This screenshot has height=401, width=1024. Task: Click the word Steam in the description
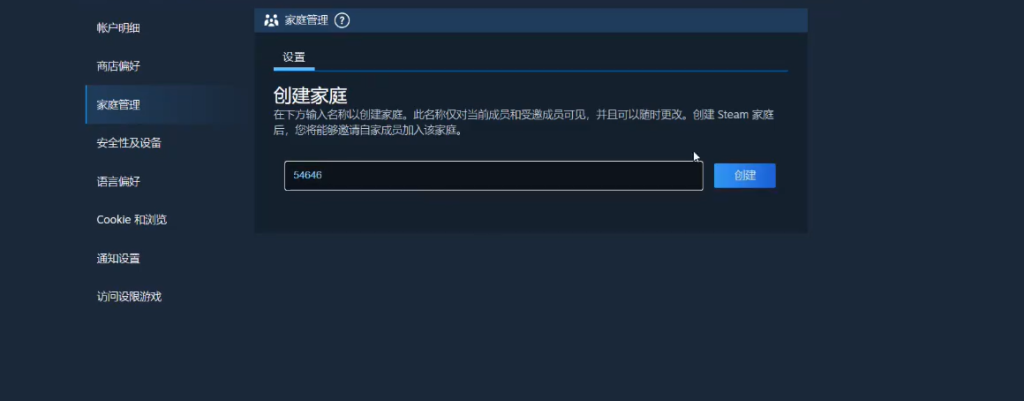(x=732, y=114)
